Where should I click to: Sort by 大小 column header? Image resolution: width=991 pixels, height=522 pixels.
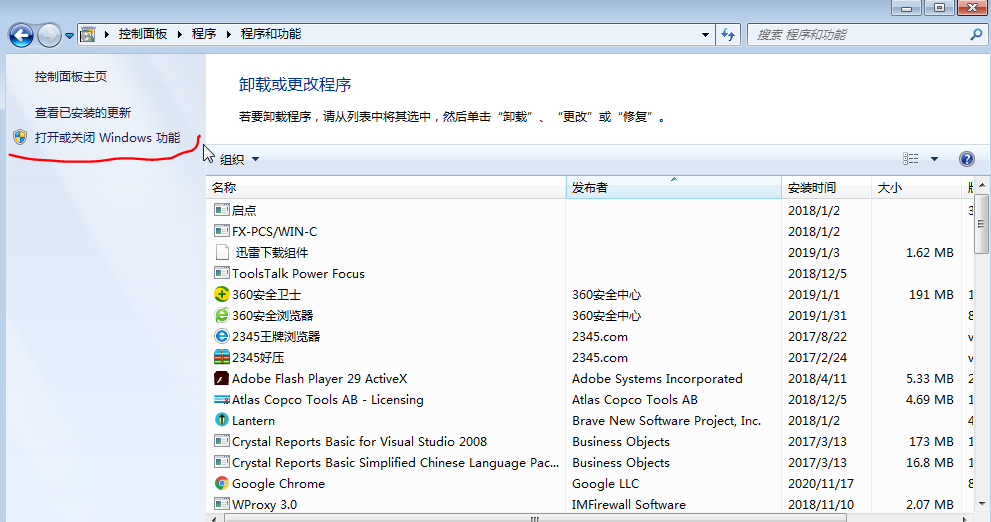pos(916,188)
